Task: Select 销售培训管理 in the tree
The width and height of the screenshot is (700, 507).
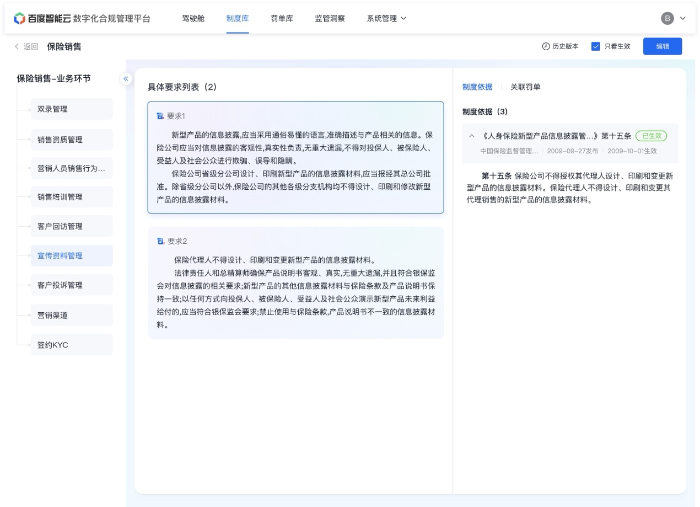Action: click(x=72, y=197)
